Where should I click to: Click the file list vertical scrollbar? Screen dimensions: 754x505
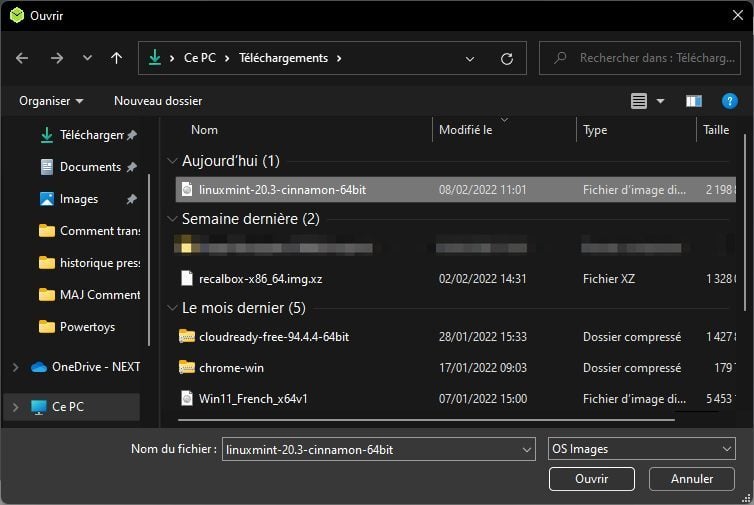pyautogui.click(x=744, y=222)
